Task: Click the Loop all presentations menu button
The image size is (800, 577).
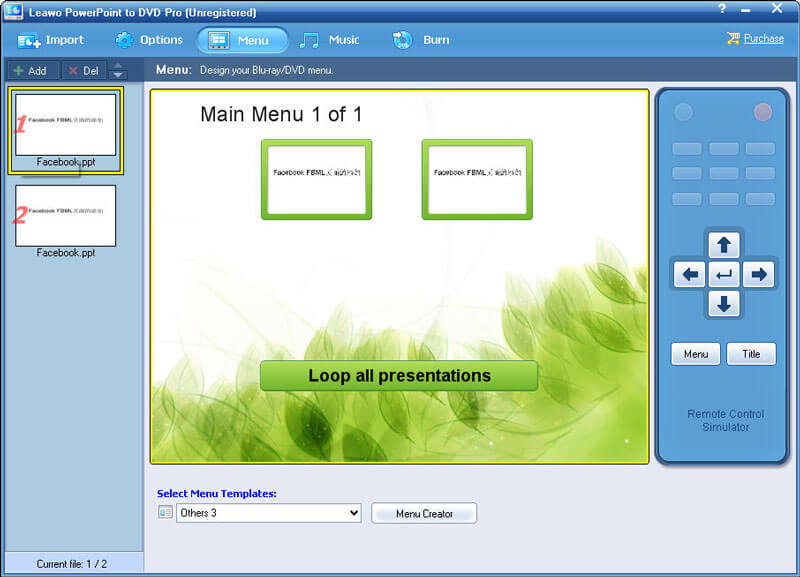Action: click(399, 376)
